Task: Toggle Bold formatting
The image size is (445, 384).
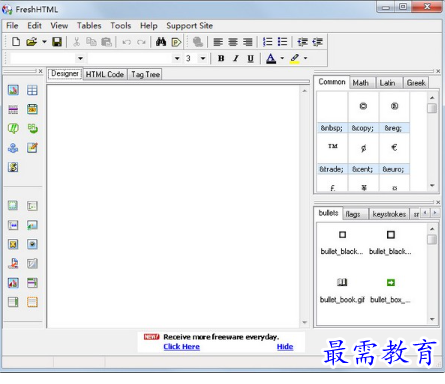Action: 221,59
